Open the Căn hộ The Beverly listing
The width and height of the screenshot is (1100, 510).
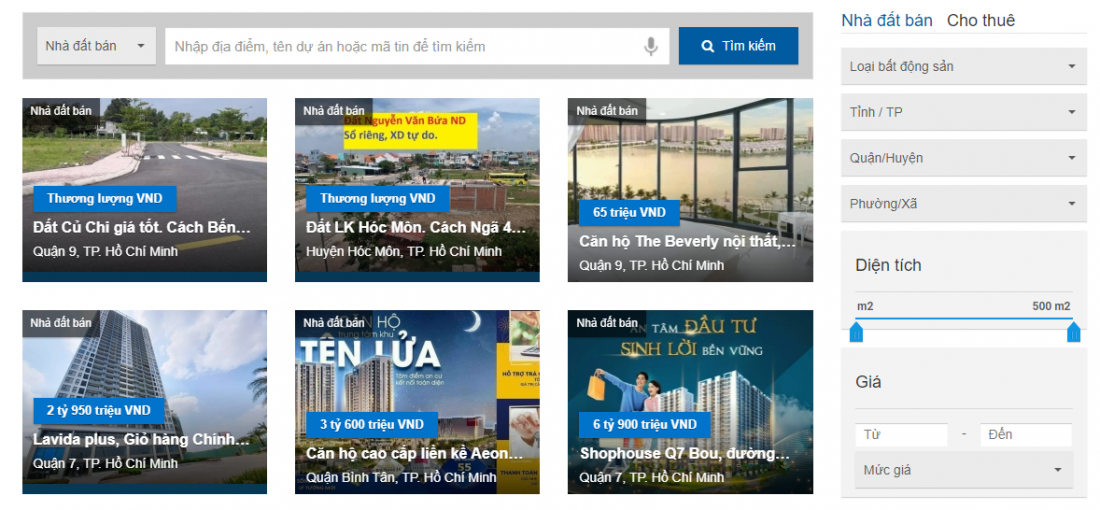point(688,241)
